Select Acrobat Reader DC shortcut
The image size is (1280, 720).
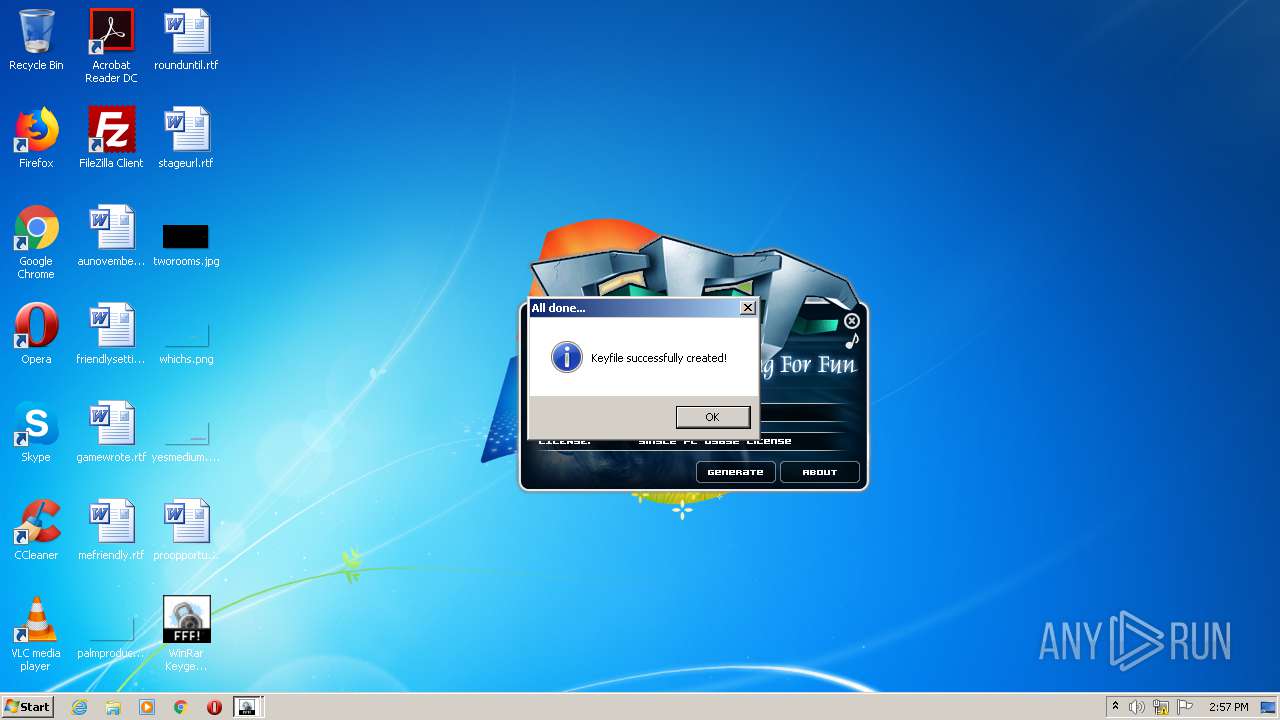[x=111, y=46]
